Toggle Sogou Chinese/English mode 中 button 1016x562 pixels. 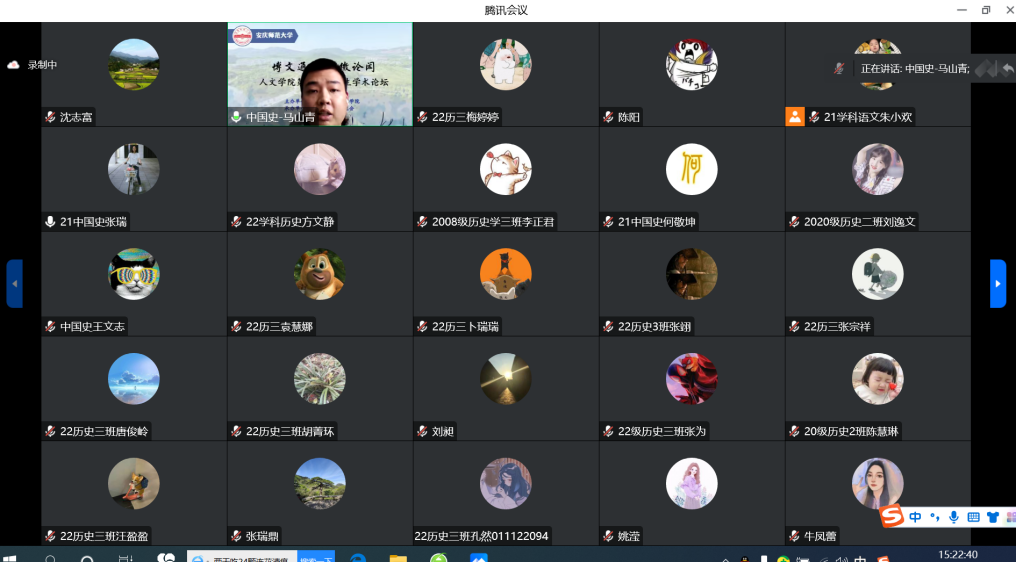tap(915, 517)
